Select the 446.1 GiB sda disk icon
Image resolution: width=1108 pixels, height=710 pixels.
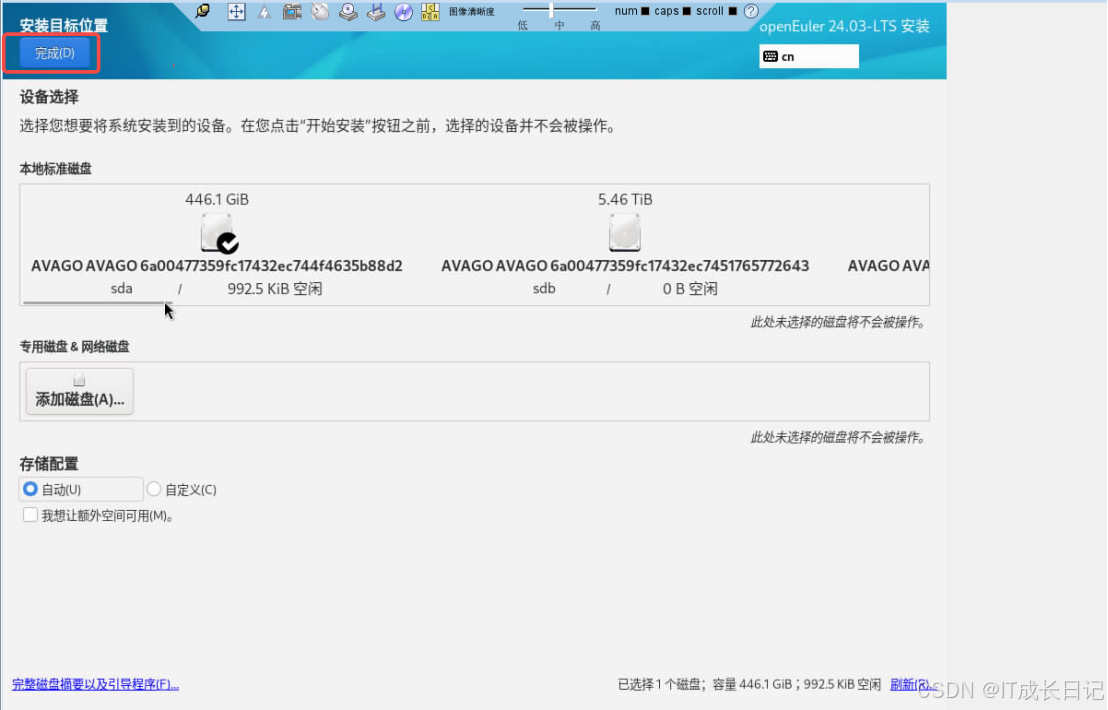coord(218,233)
